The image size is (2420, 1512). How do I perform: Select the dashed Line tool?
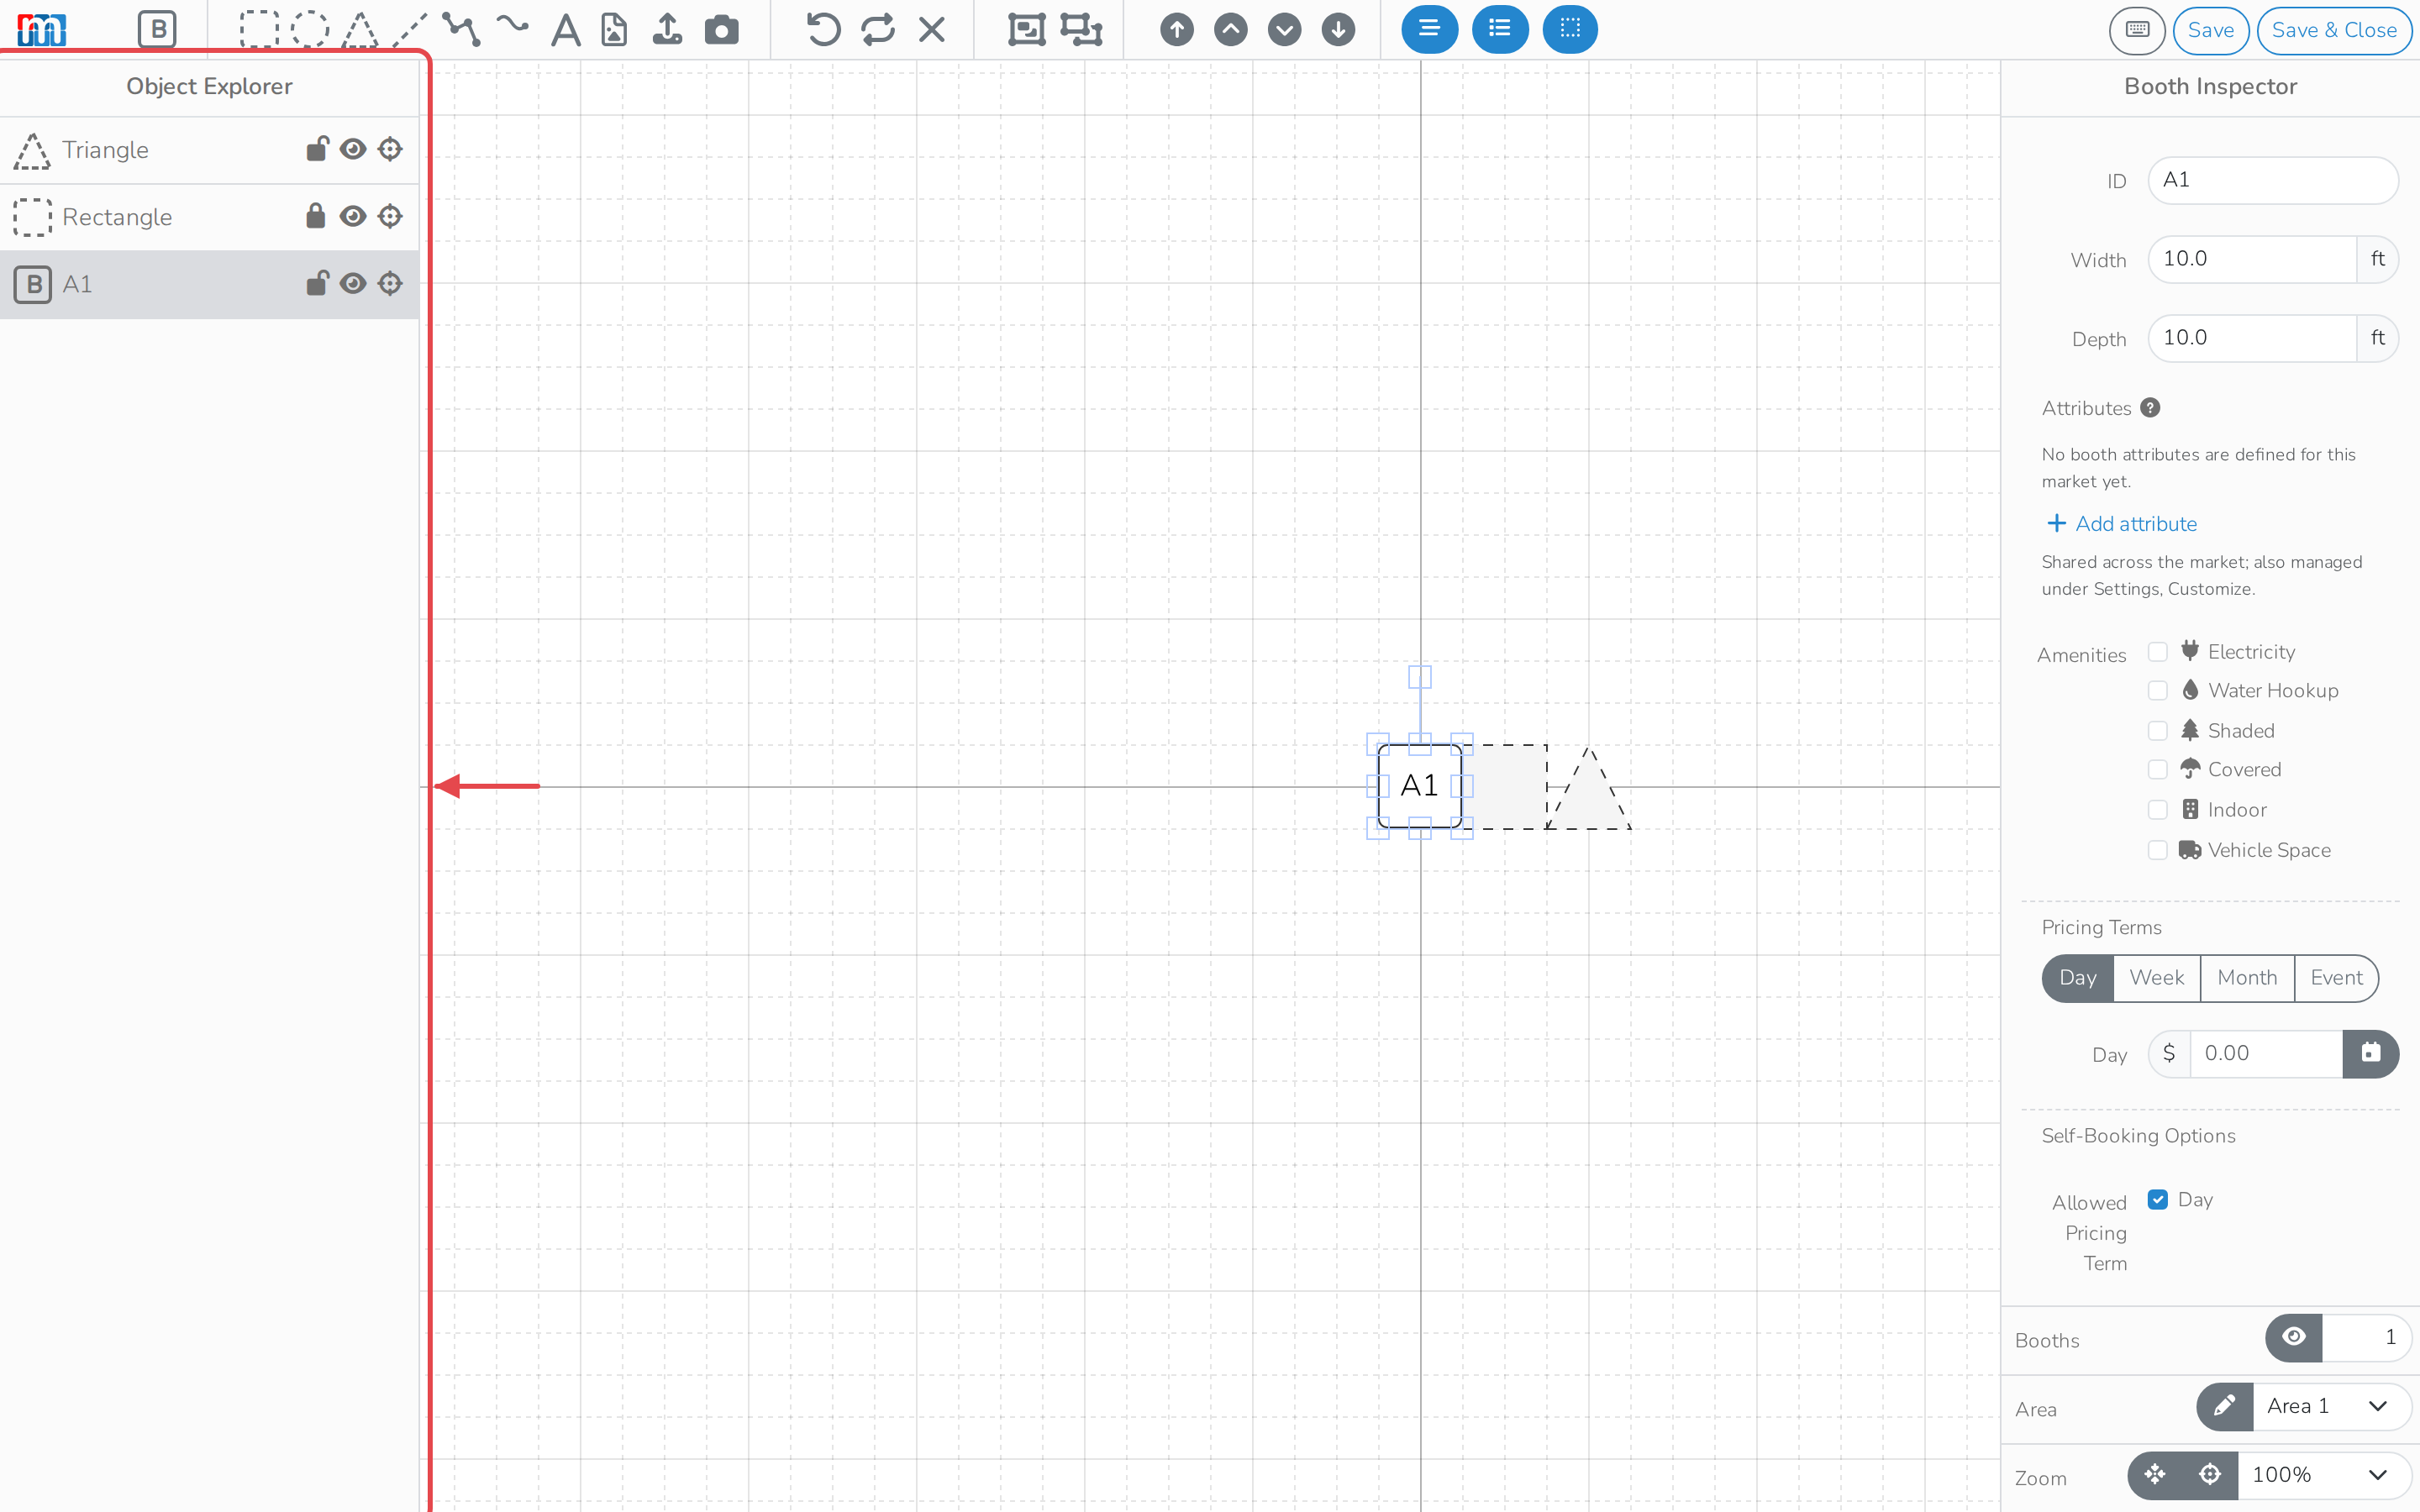pos(410,30)
